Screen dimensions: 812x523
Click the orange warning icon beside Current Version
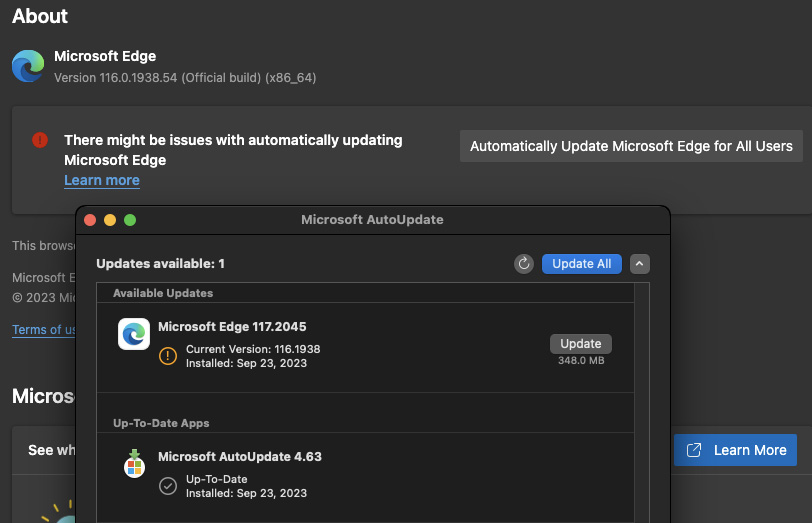click(168, 355)
